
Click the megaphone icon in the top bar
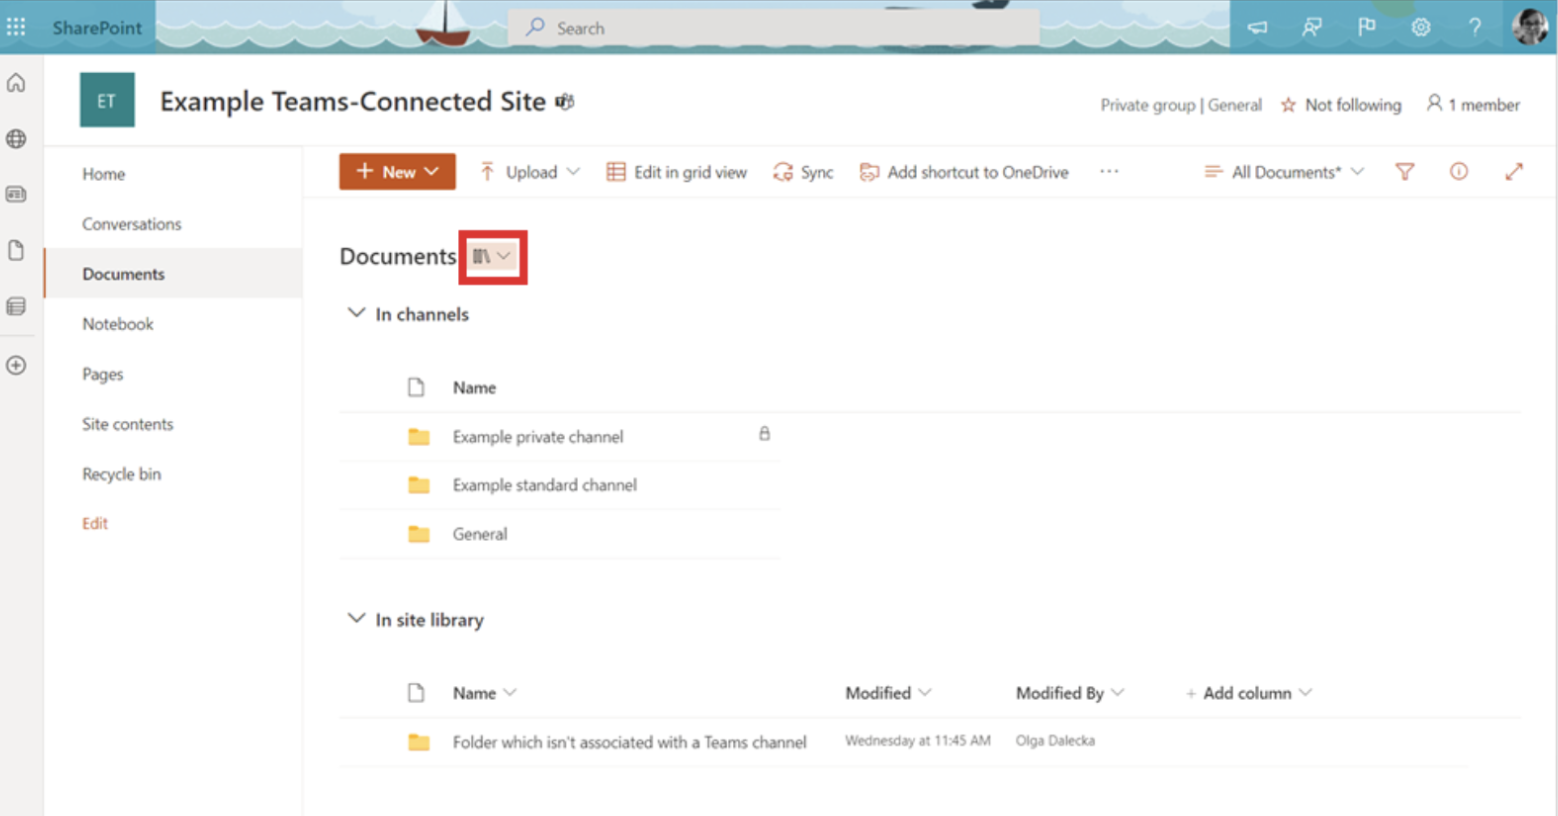(x=1258, y=28)
